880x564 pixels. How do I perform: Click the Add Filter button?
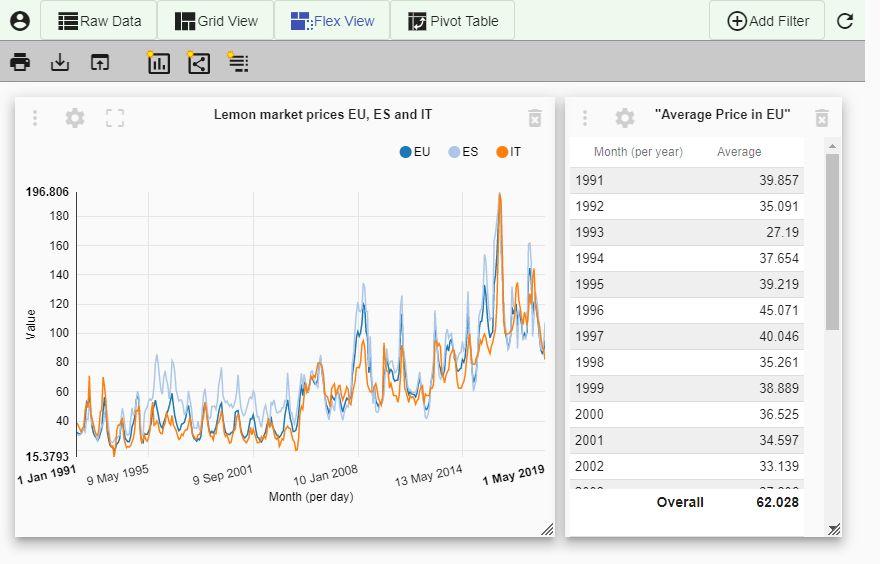tap(767, 20)
